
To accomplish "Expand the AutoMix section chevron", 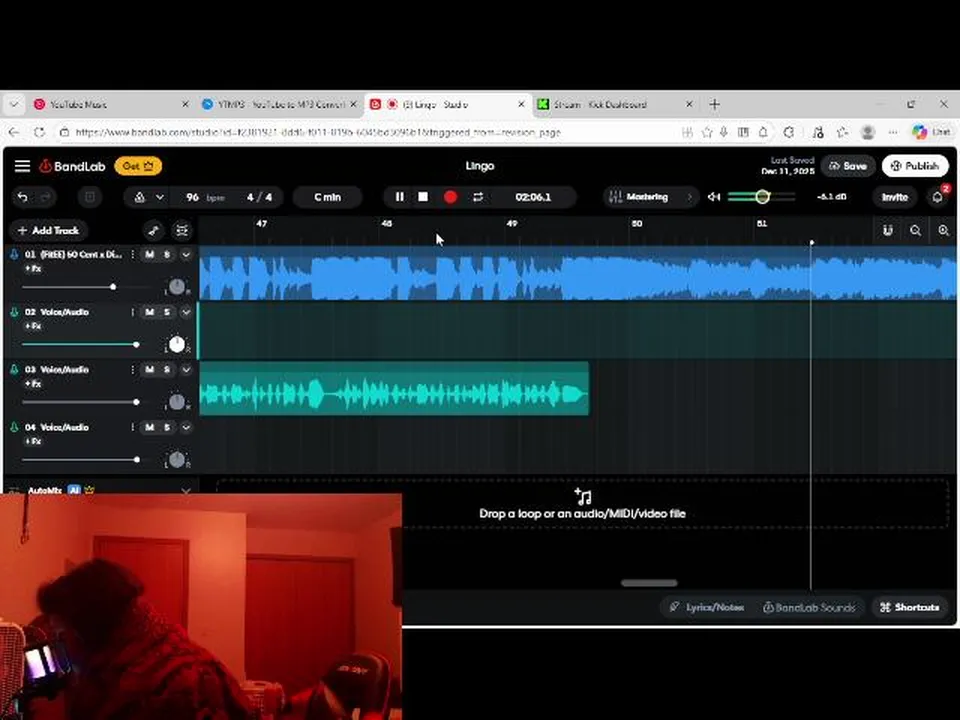I will coord(186,490).
